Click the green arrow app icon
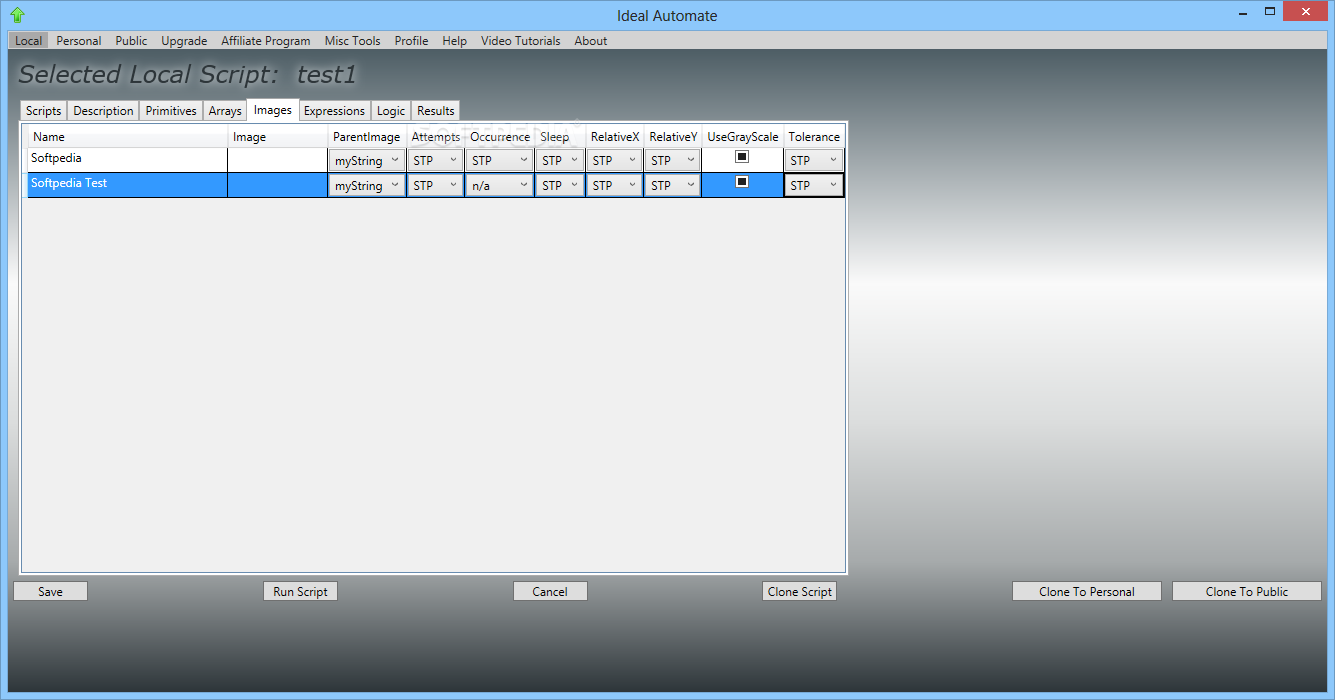The image size is (1335, 700). click(x=17, y=15)
